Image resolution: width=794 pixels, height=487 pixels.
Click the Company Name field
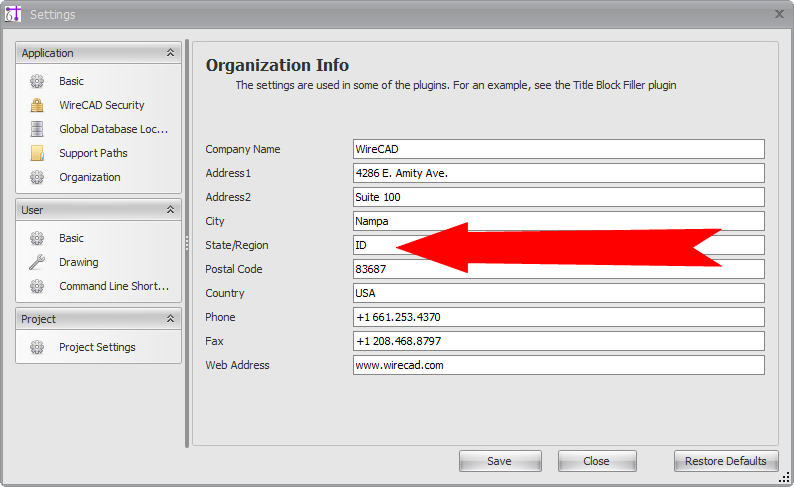tap(559, 149)
